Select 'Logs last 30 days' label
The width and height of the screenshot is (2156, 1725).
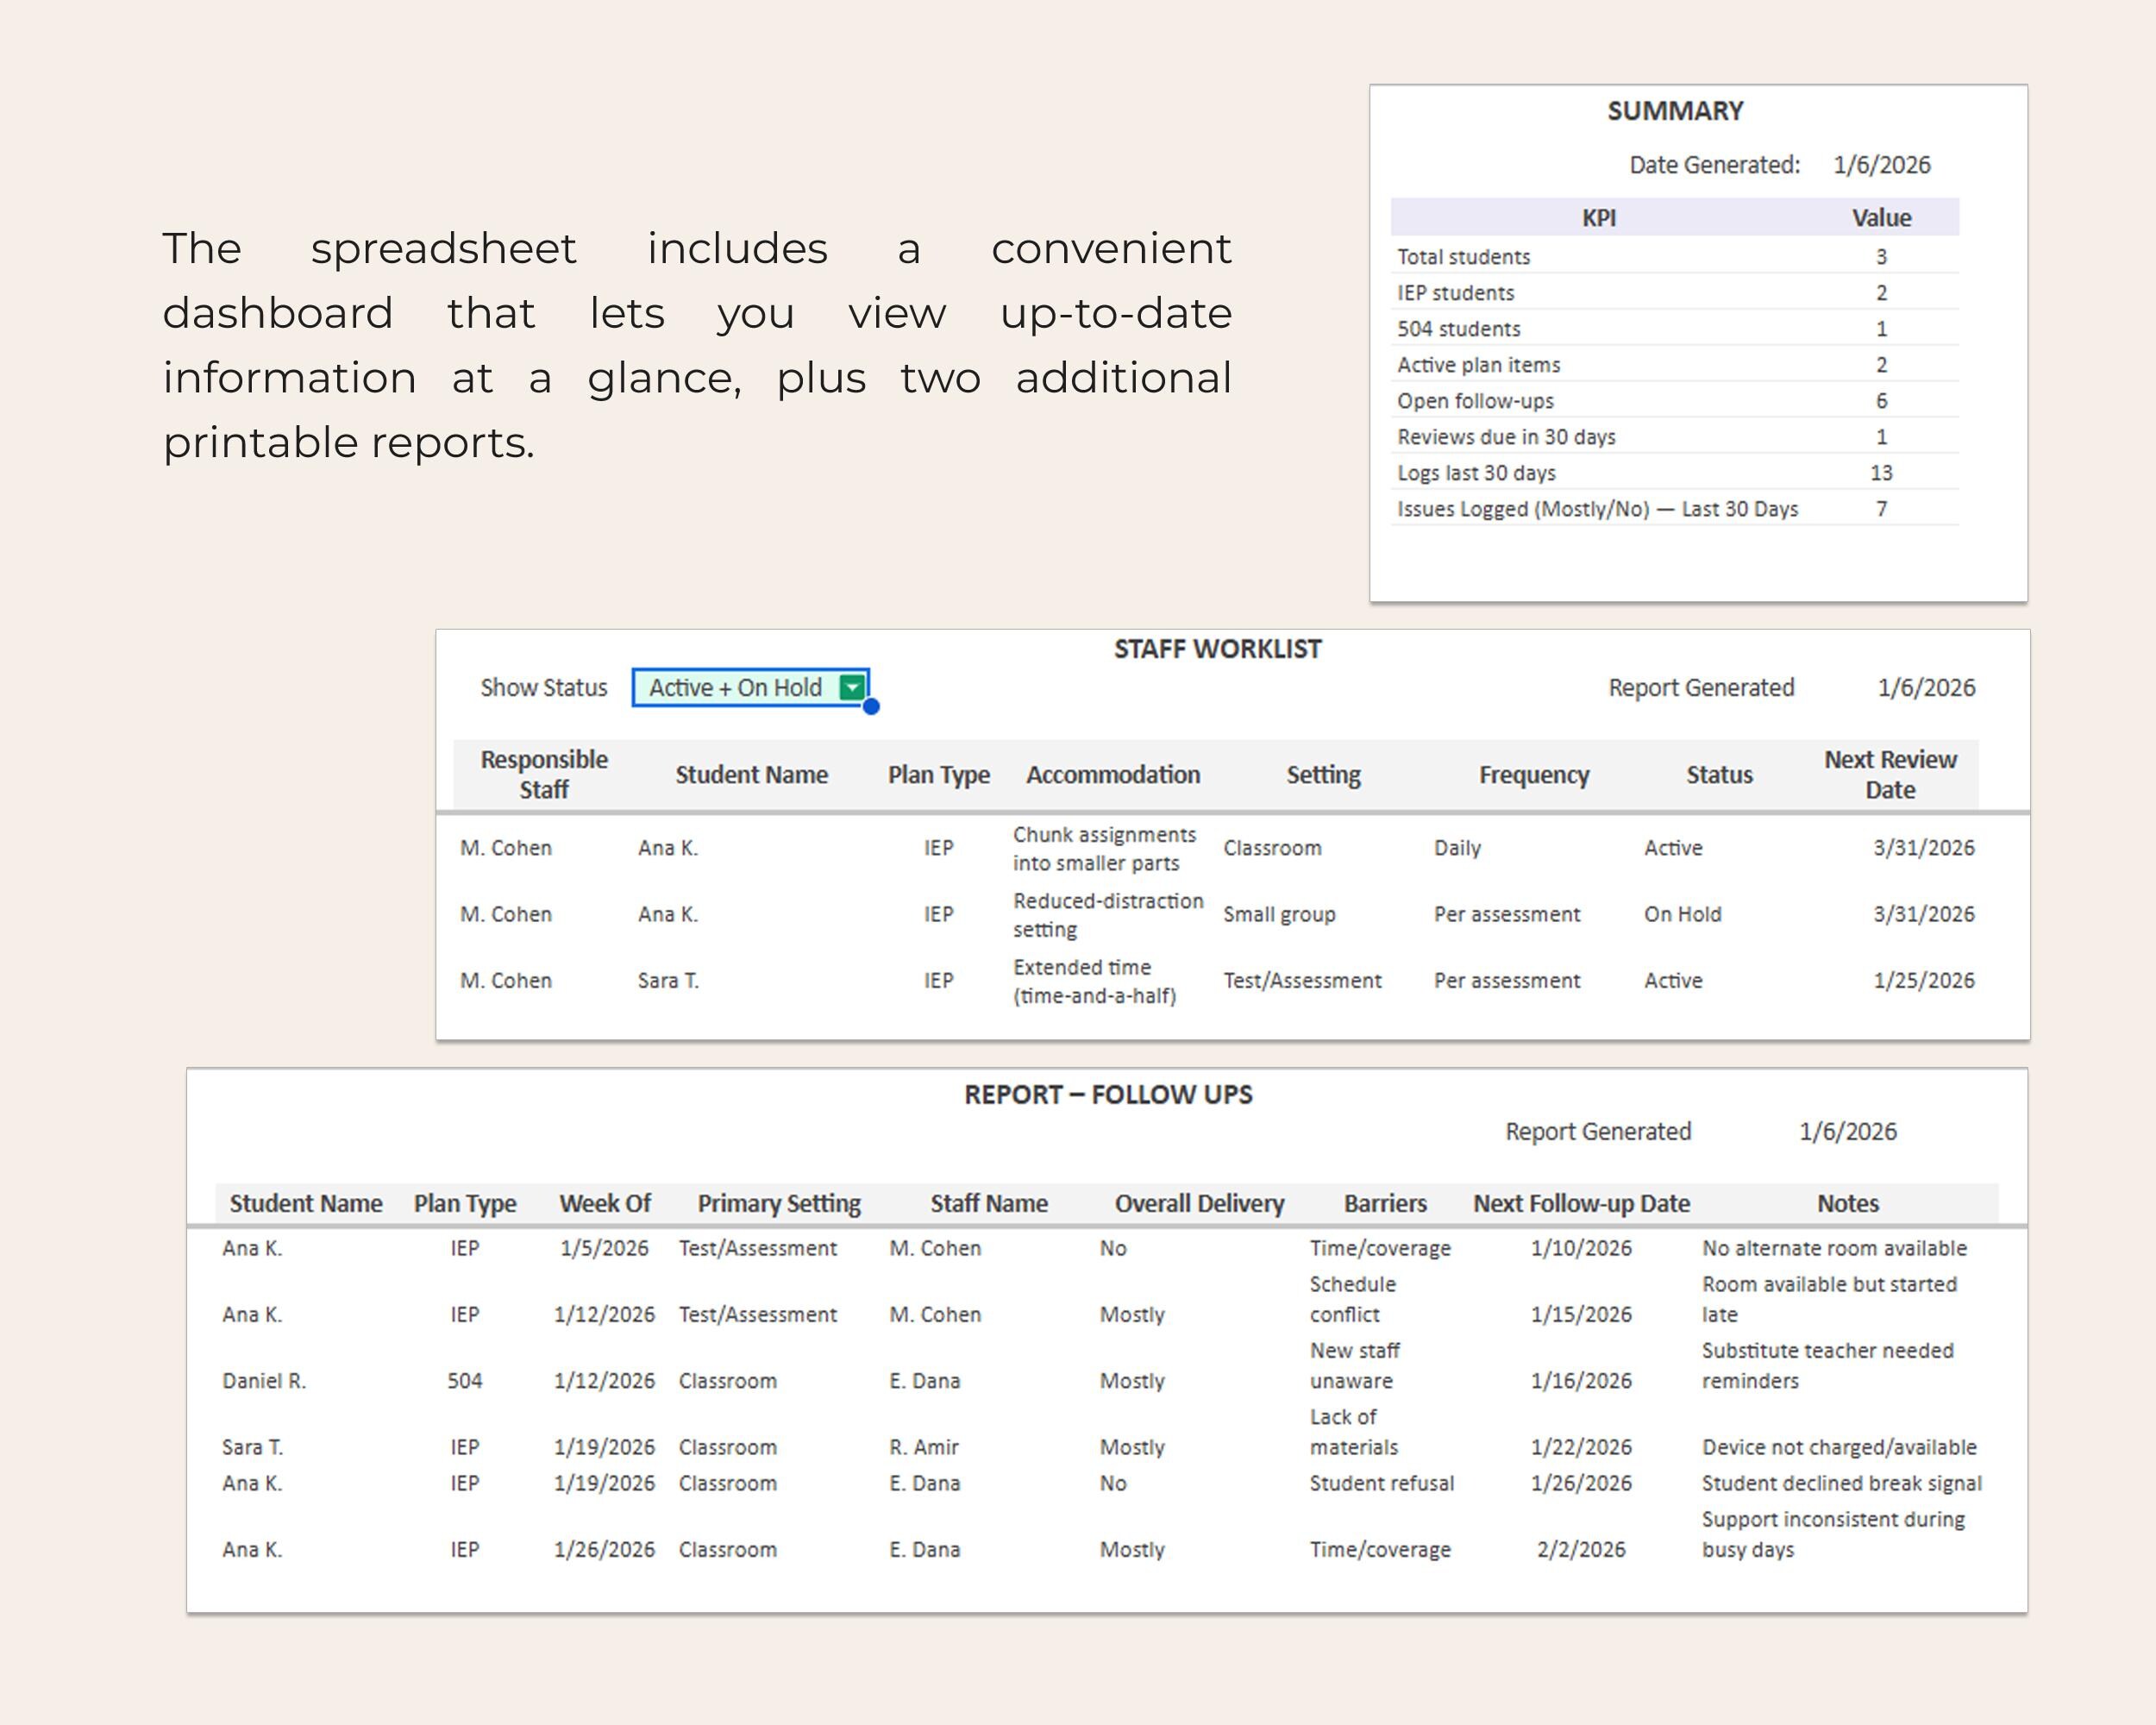[x=1477, y=473]
